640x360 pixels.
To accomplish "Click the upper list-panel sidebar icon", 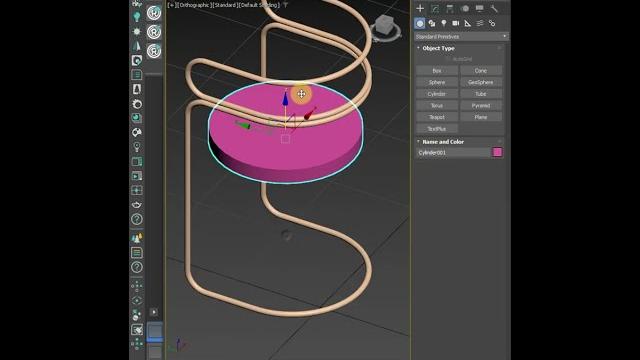I will pyautogui.click(x=137, y=75).
